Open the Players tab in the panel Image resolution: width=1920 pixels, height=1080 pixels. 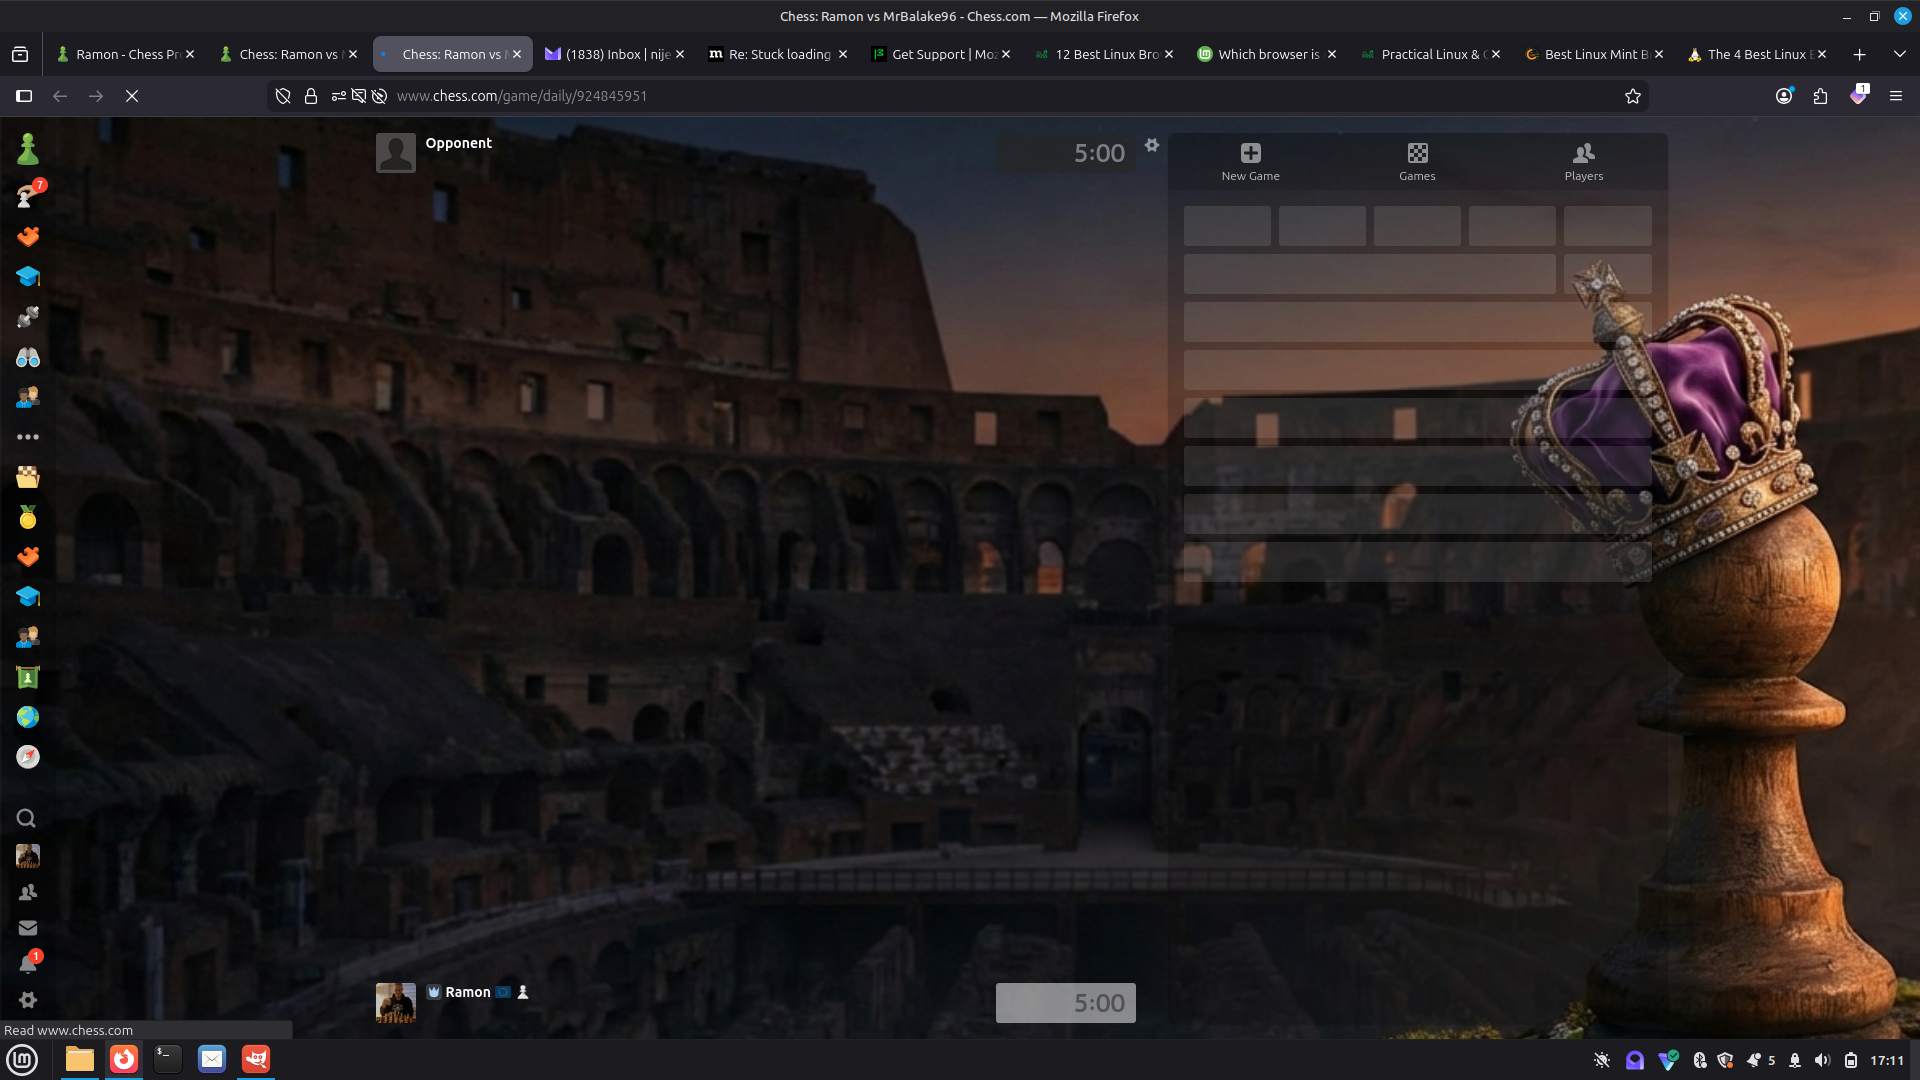point(1583,162)
